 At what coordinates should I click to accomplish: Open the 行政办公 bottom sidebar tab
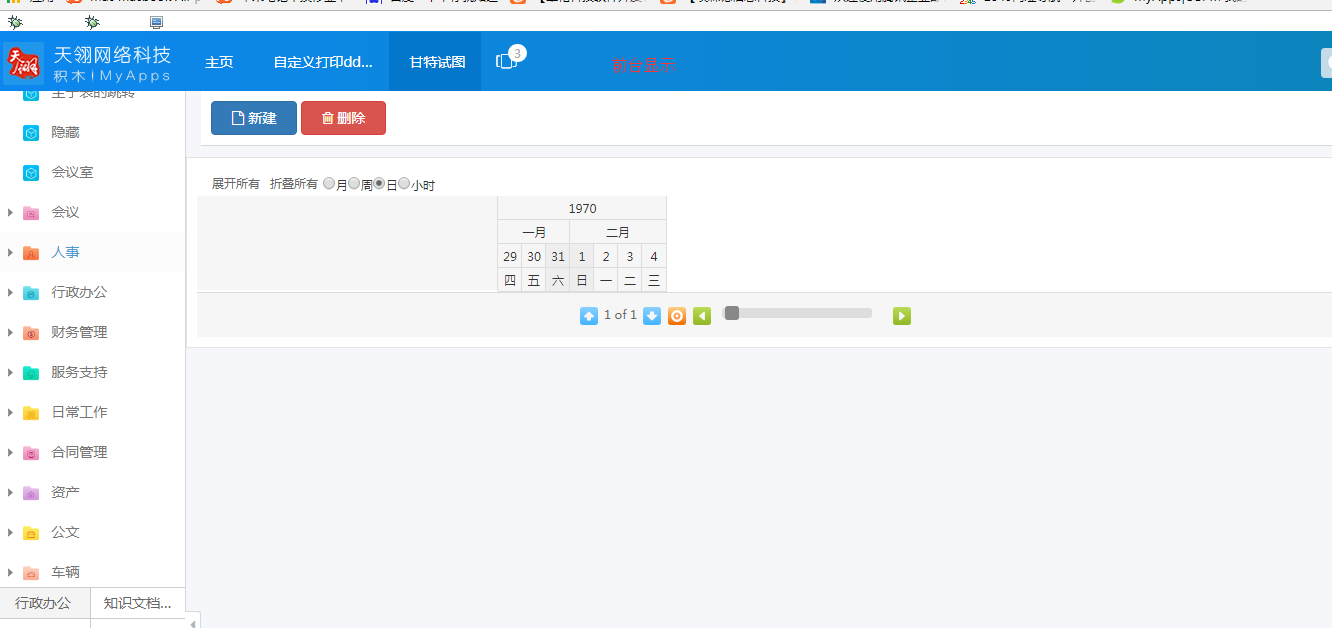point(43,603)
